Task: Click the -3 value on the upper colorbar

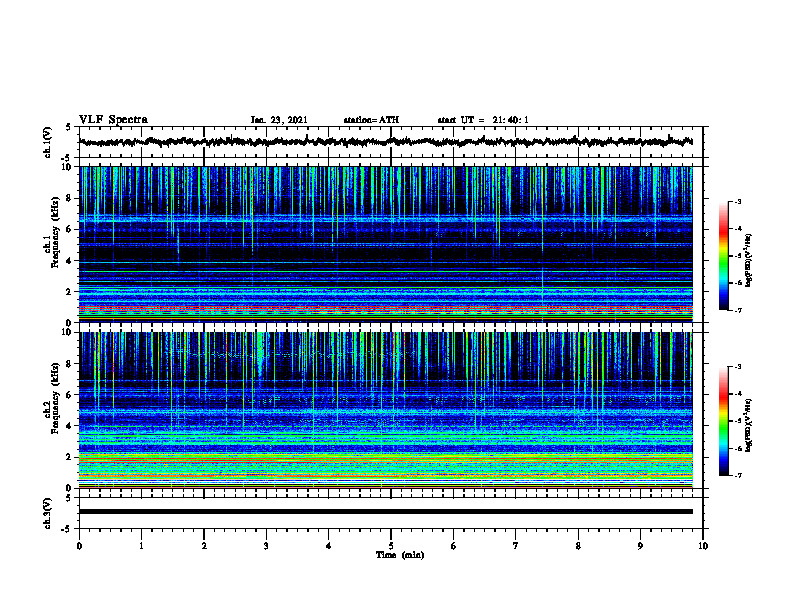Action: 737,201
